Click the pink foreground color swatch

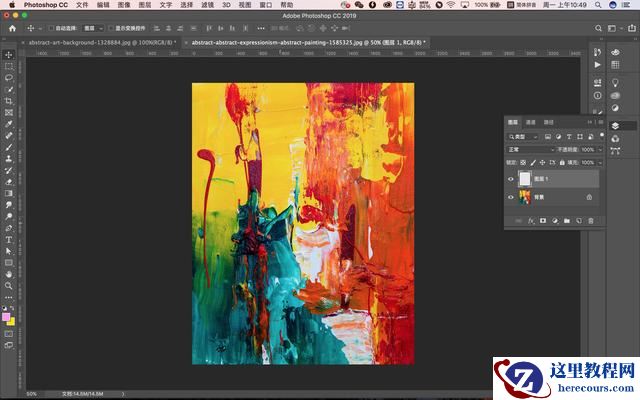[6, 317]
